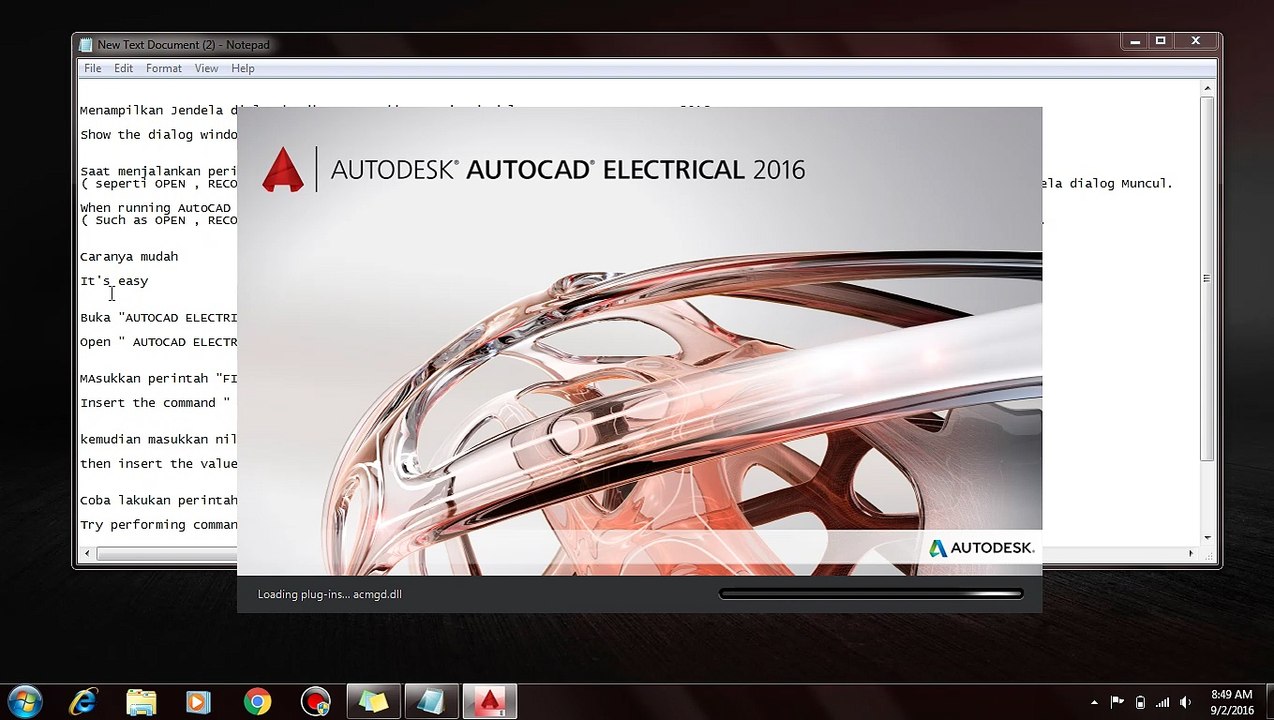
Task: Click the "MAsukkan perintah" line in Notepad
Action: 158,378
